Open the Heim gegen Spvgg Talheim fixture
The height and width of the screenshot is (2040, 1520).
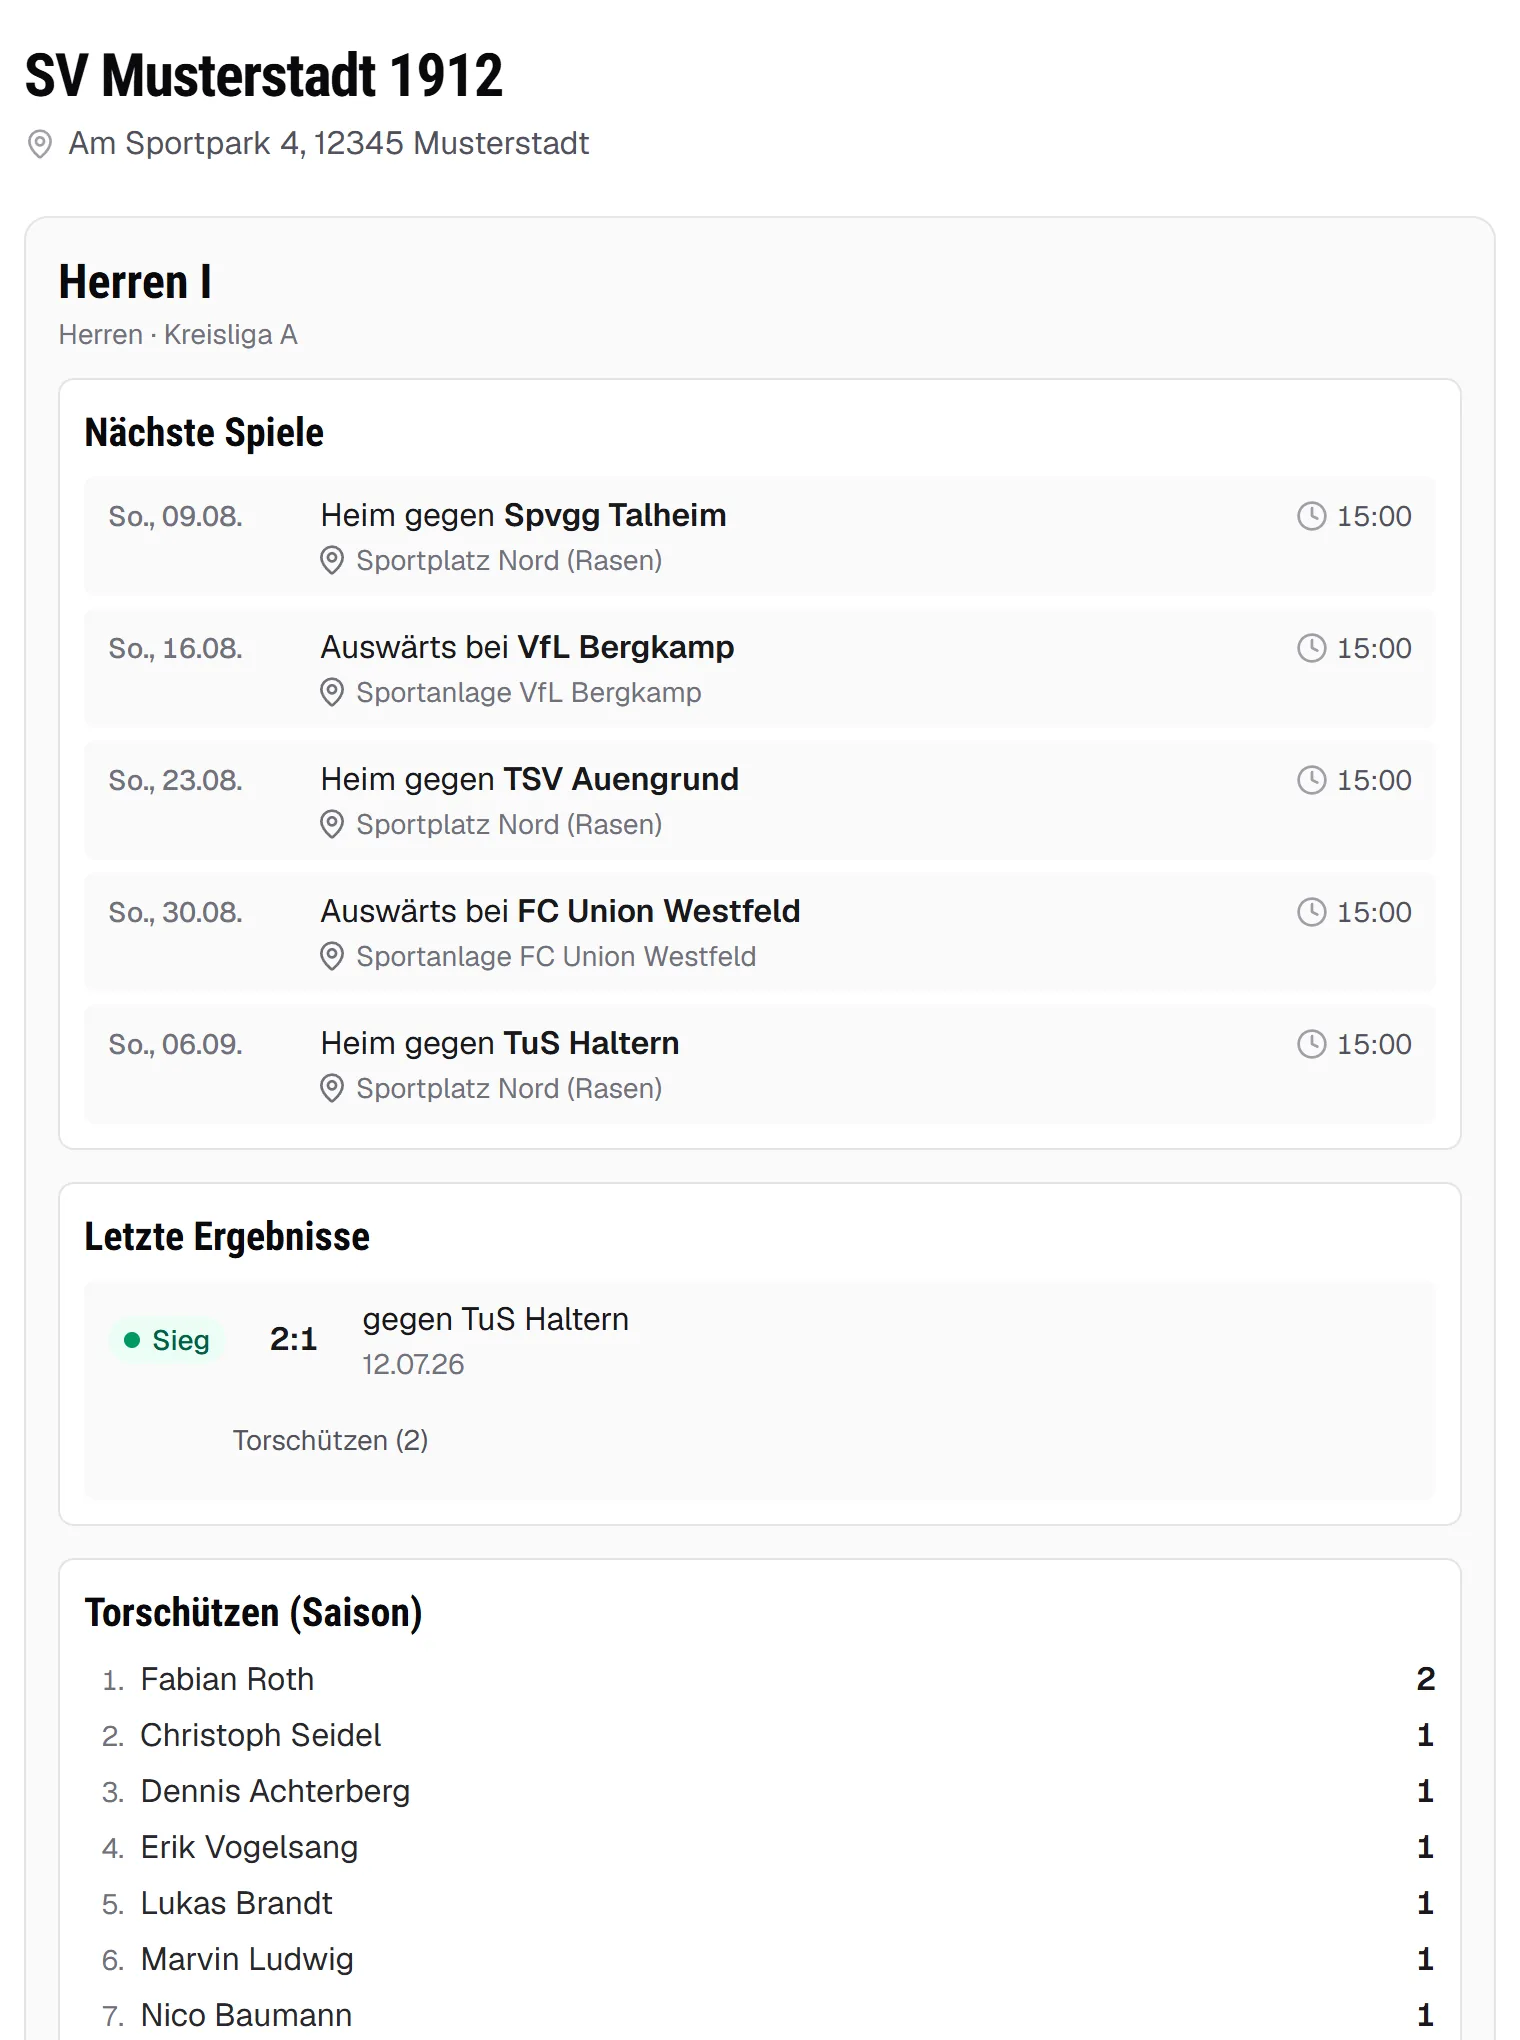click(760, 536)
